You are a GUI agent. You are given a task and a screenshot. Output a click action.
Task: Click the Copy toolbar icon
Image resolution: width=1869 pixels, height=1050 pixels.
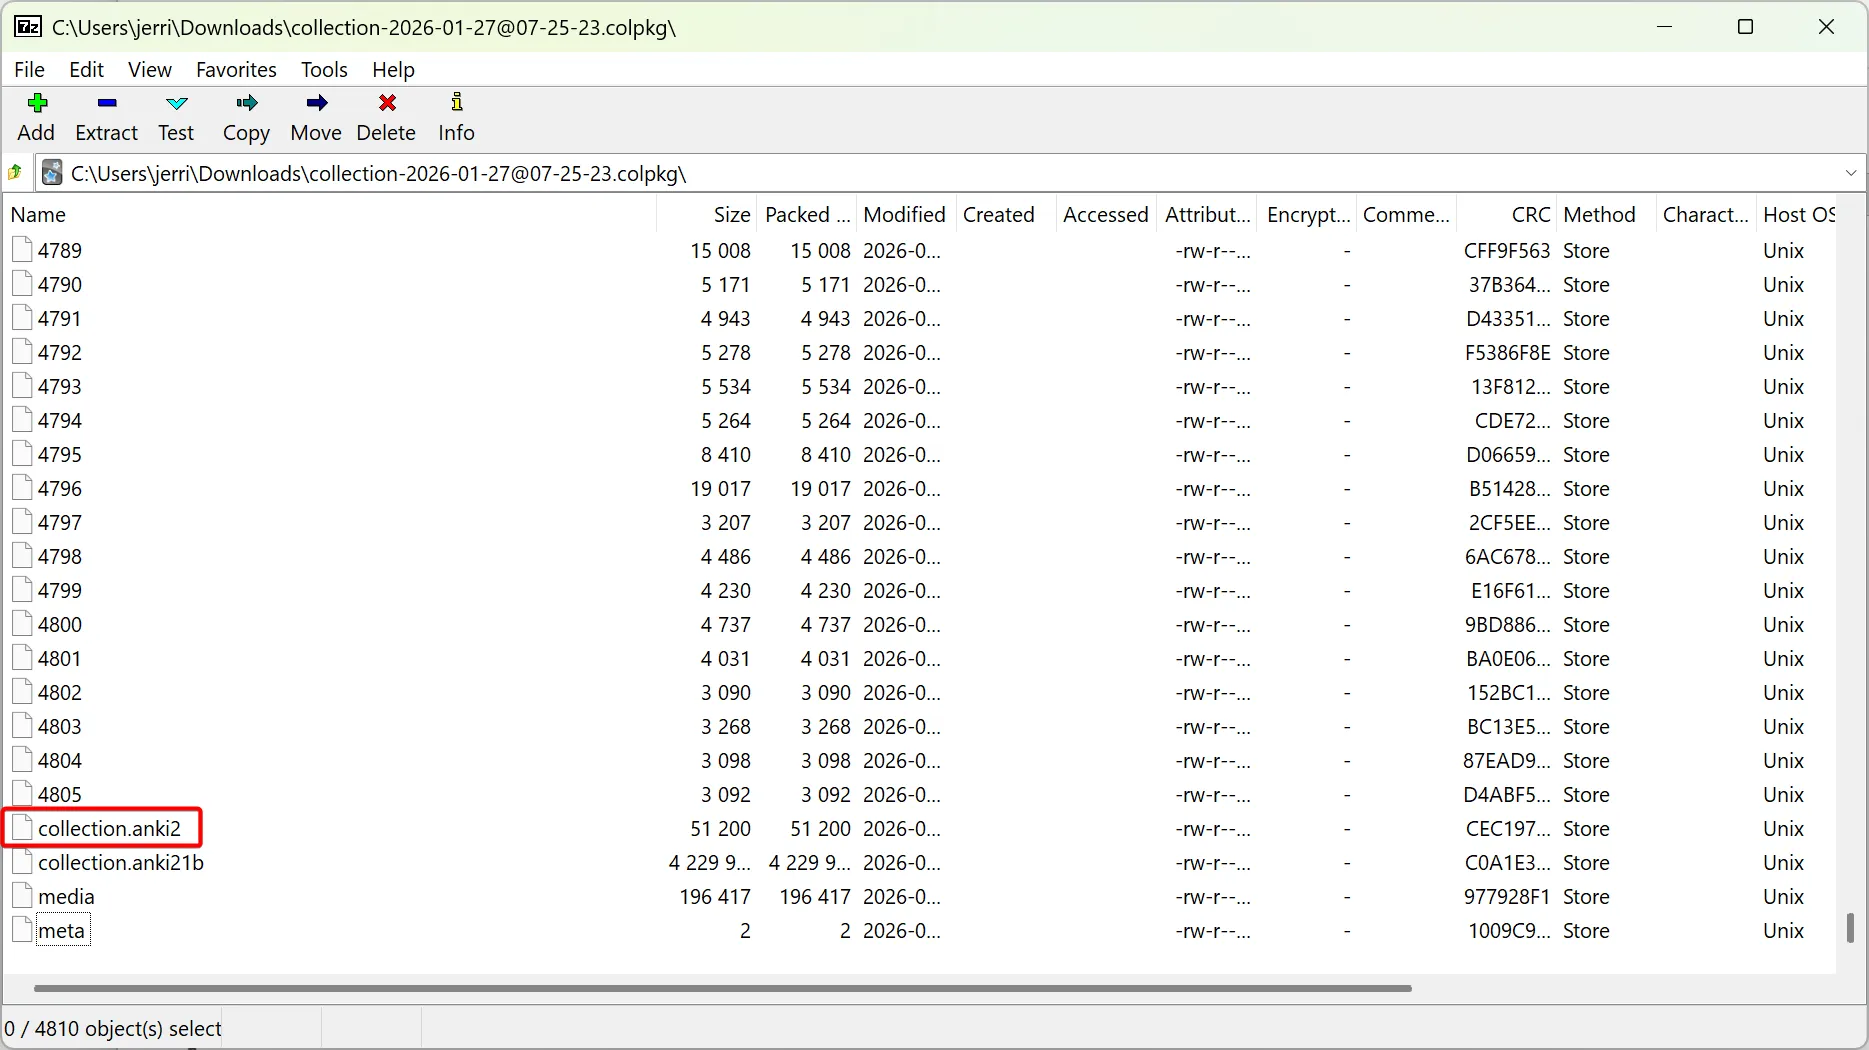tap(246, 104)
